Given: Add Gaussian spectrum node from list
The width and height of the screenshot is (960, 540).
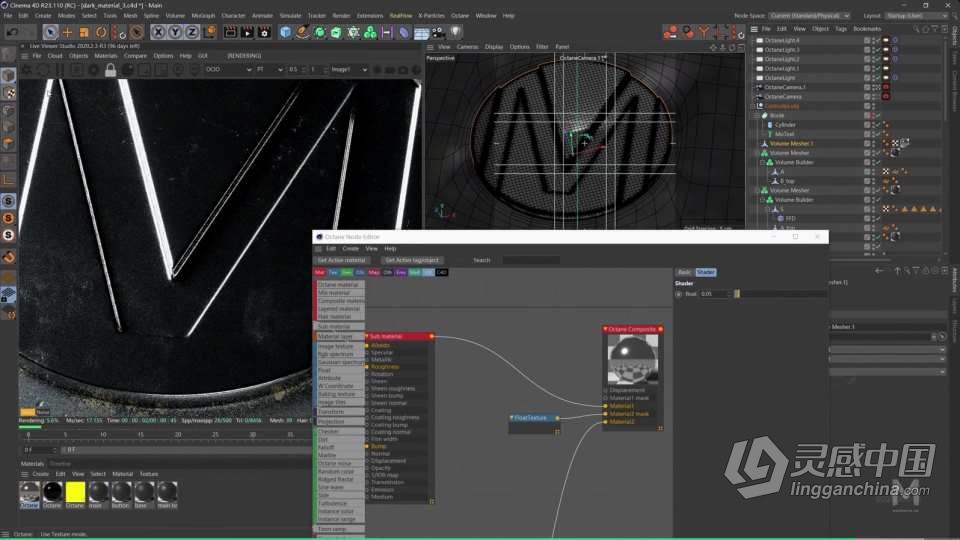Looking at the screenshot, I should tap(340, 362).
